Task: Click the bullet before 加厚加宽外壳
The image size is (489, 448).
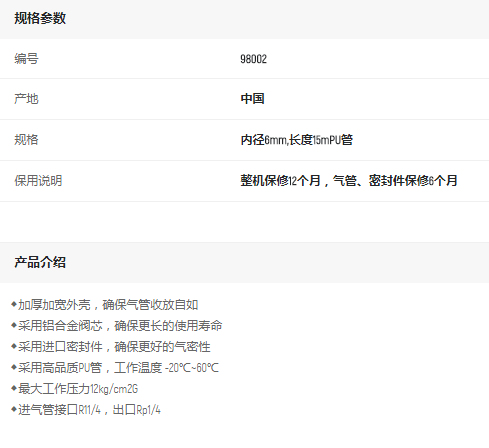Action: tap(14, 304)
